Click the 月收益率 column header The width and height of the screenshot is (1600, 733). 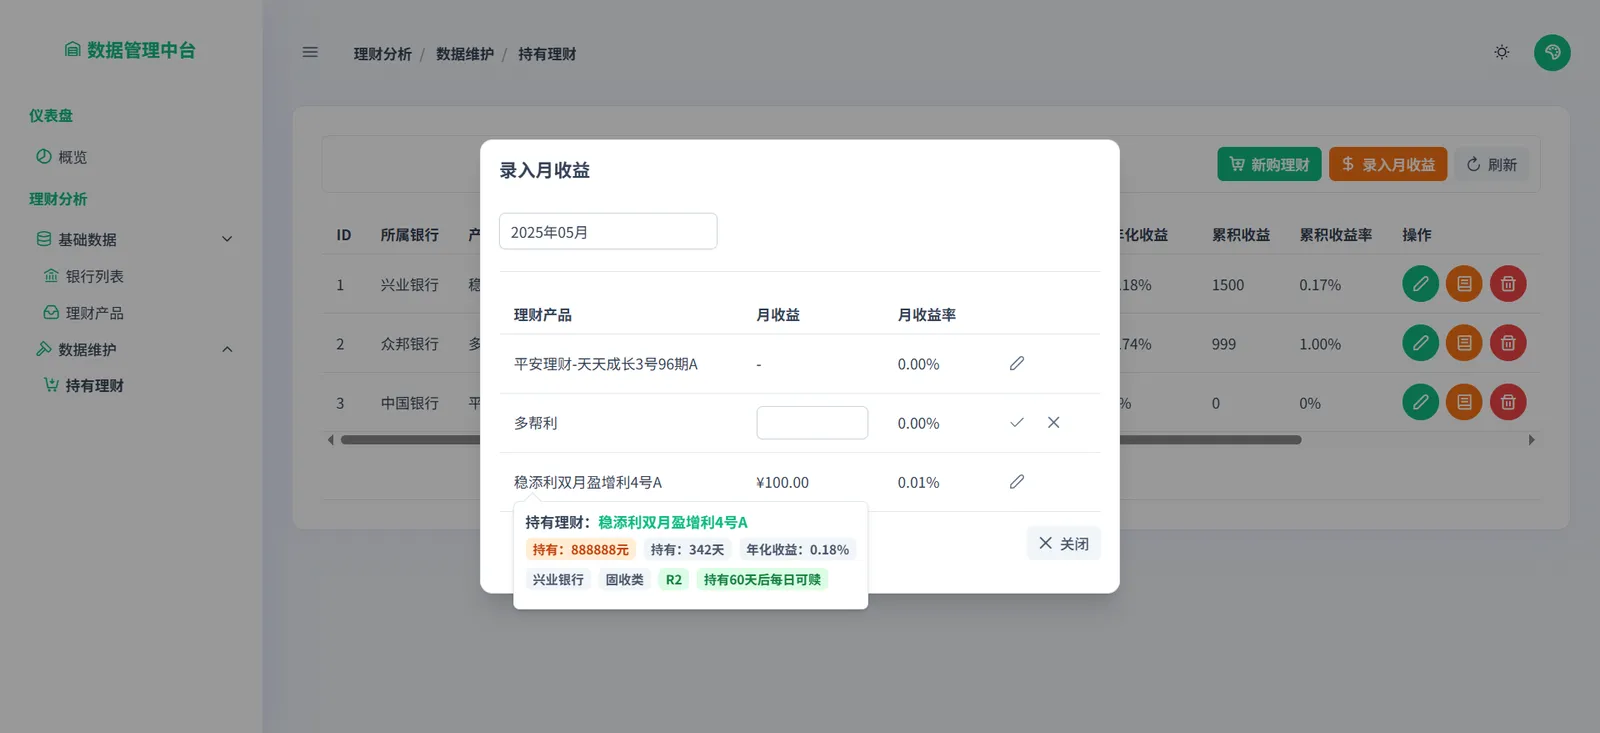click(926, 314)
